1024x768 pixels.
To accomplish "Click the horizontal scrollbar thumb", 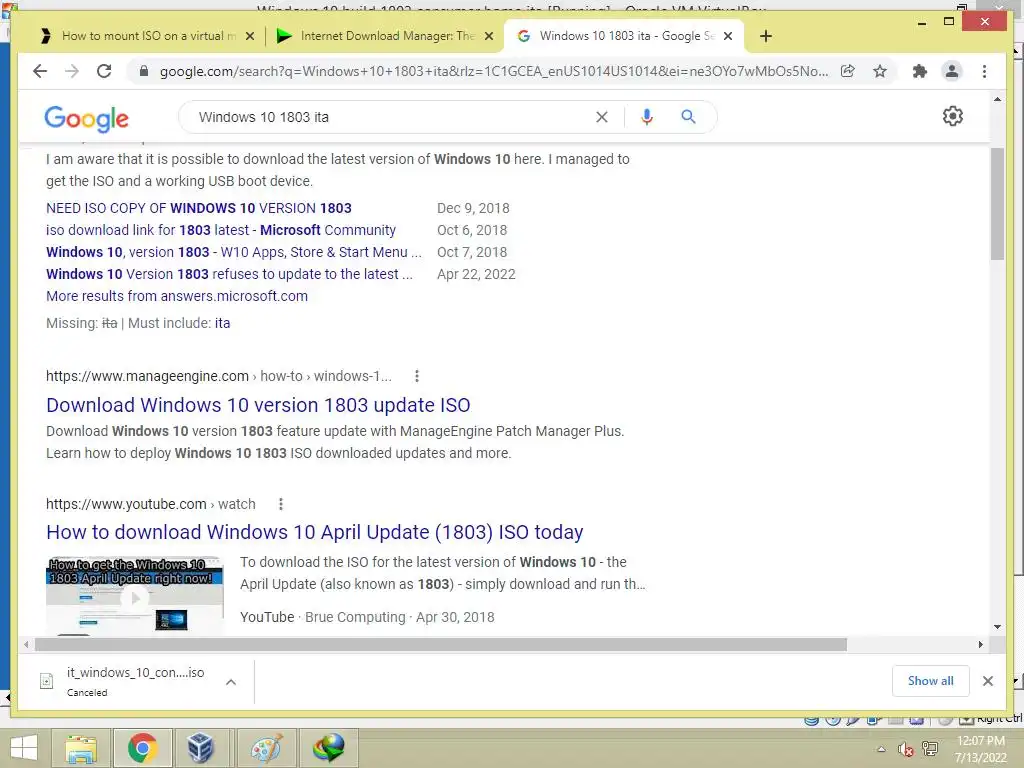I will pos(441,645).
